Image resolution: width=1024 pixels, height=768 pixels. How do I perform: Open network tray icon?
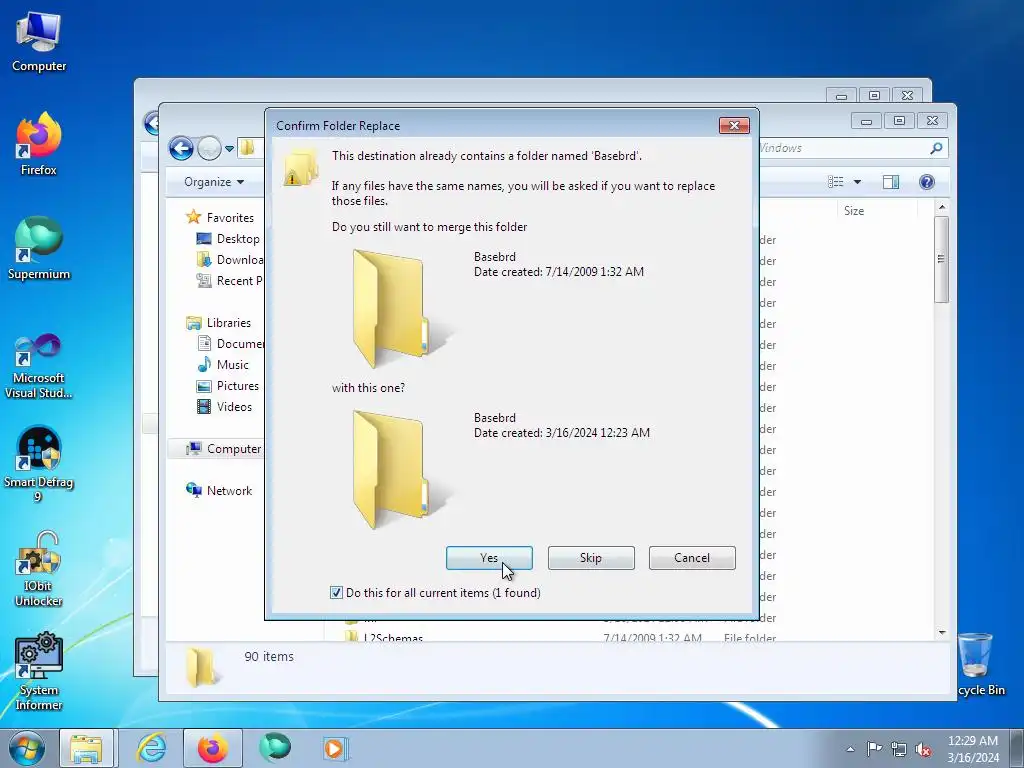click(x=899, y=749)
